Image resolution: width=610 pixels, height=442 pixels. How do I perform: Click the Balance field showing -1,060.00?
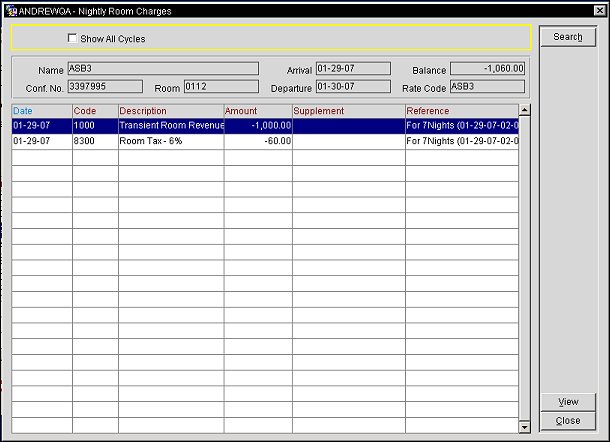(486, 69)
